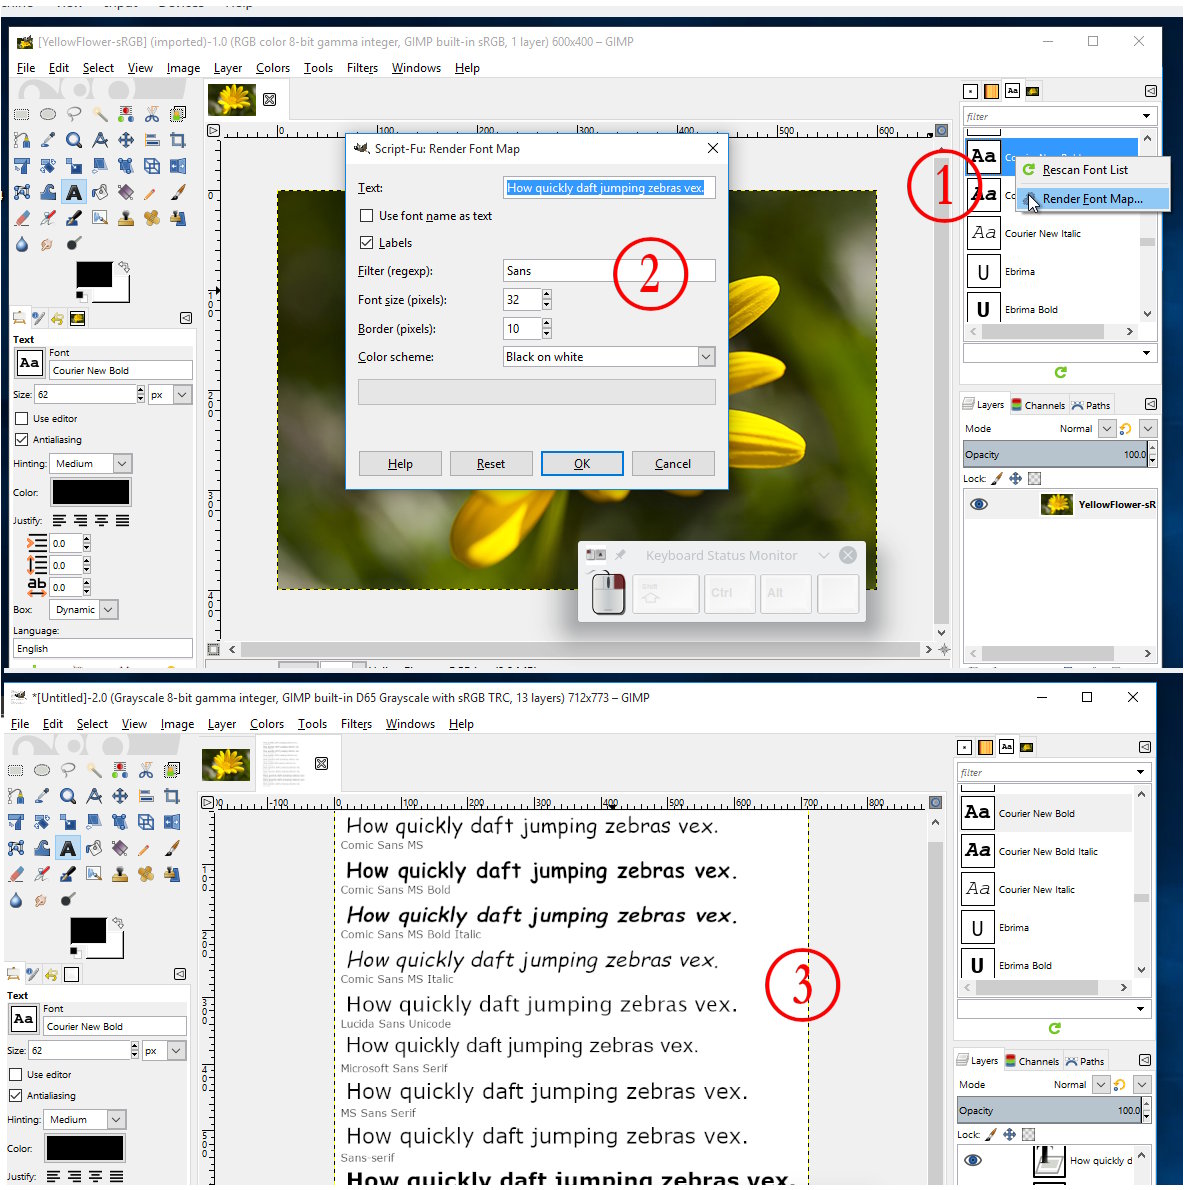This screenshot has width=1190, height=1190.
Task: Select Fuzzy Select wand in top window toolbox
Action: (100, 115)
